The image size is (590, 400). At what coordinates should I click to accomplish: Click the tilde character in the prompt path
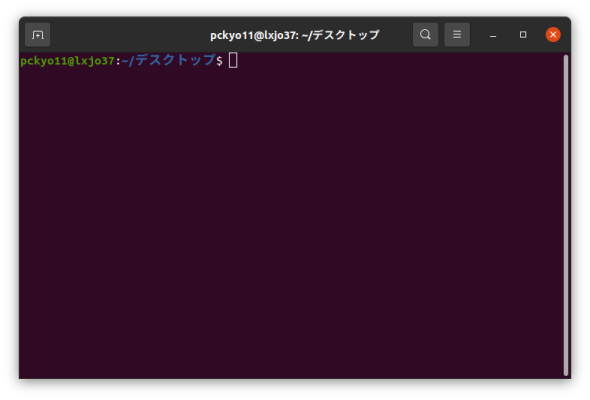[125, 61]
